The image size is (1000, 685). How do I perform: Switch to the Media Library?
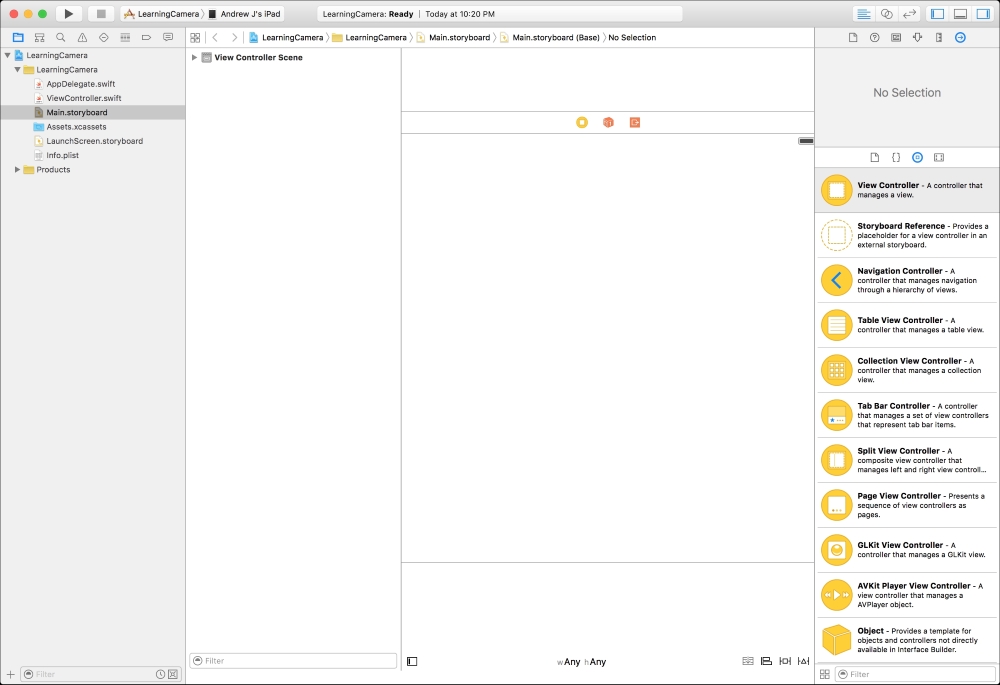938,157
